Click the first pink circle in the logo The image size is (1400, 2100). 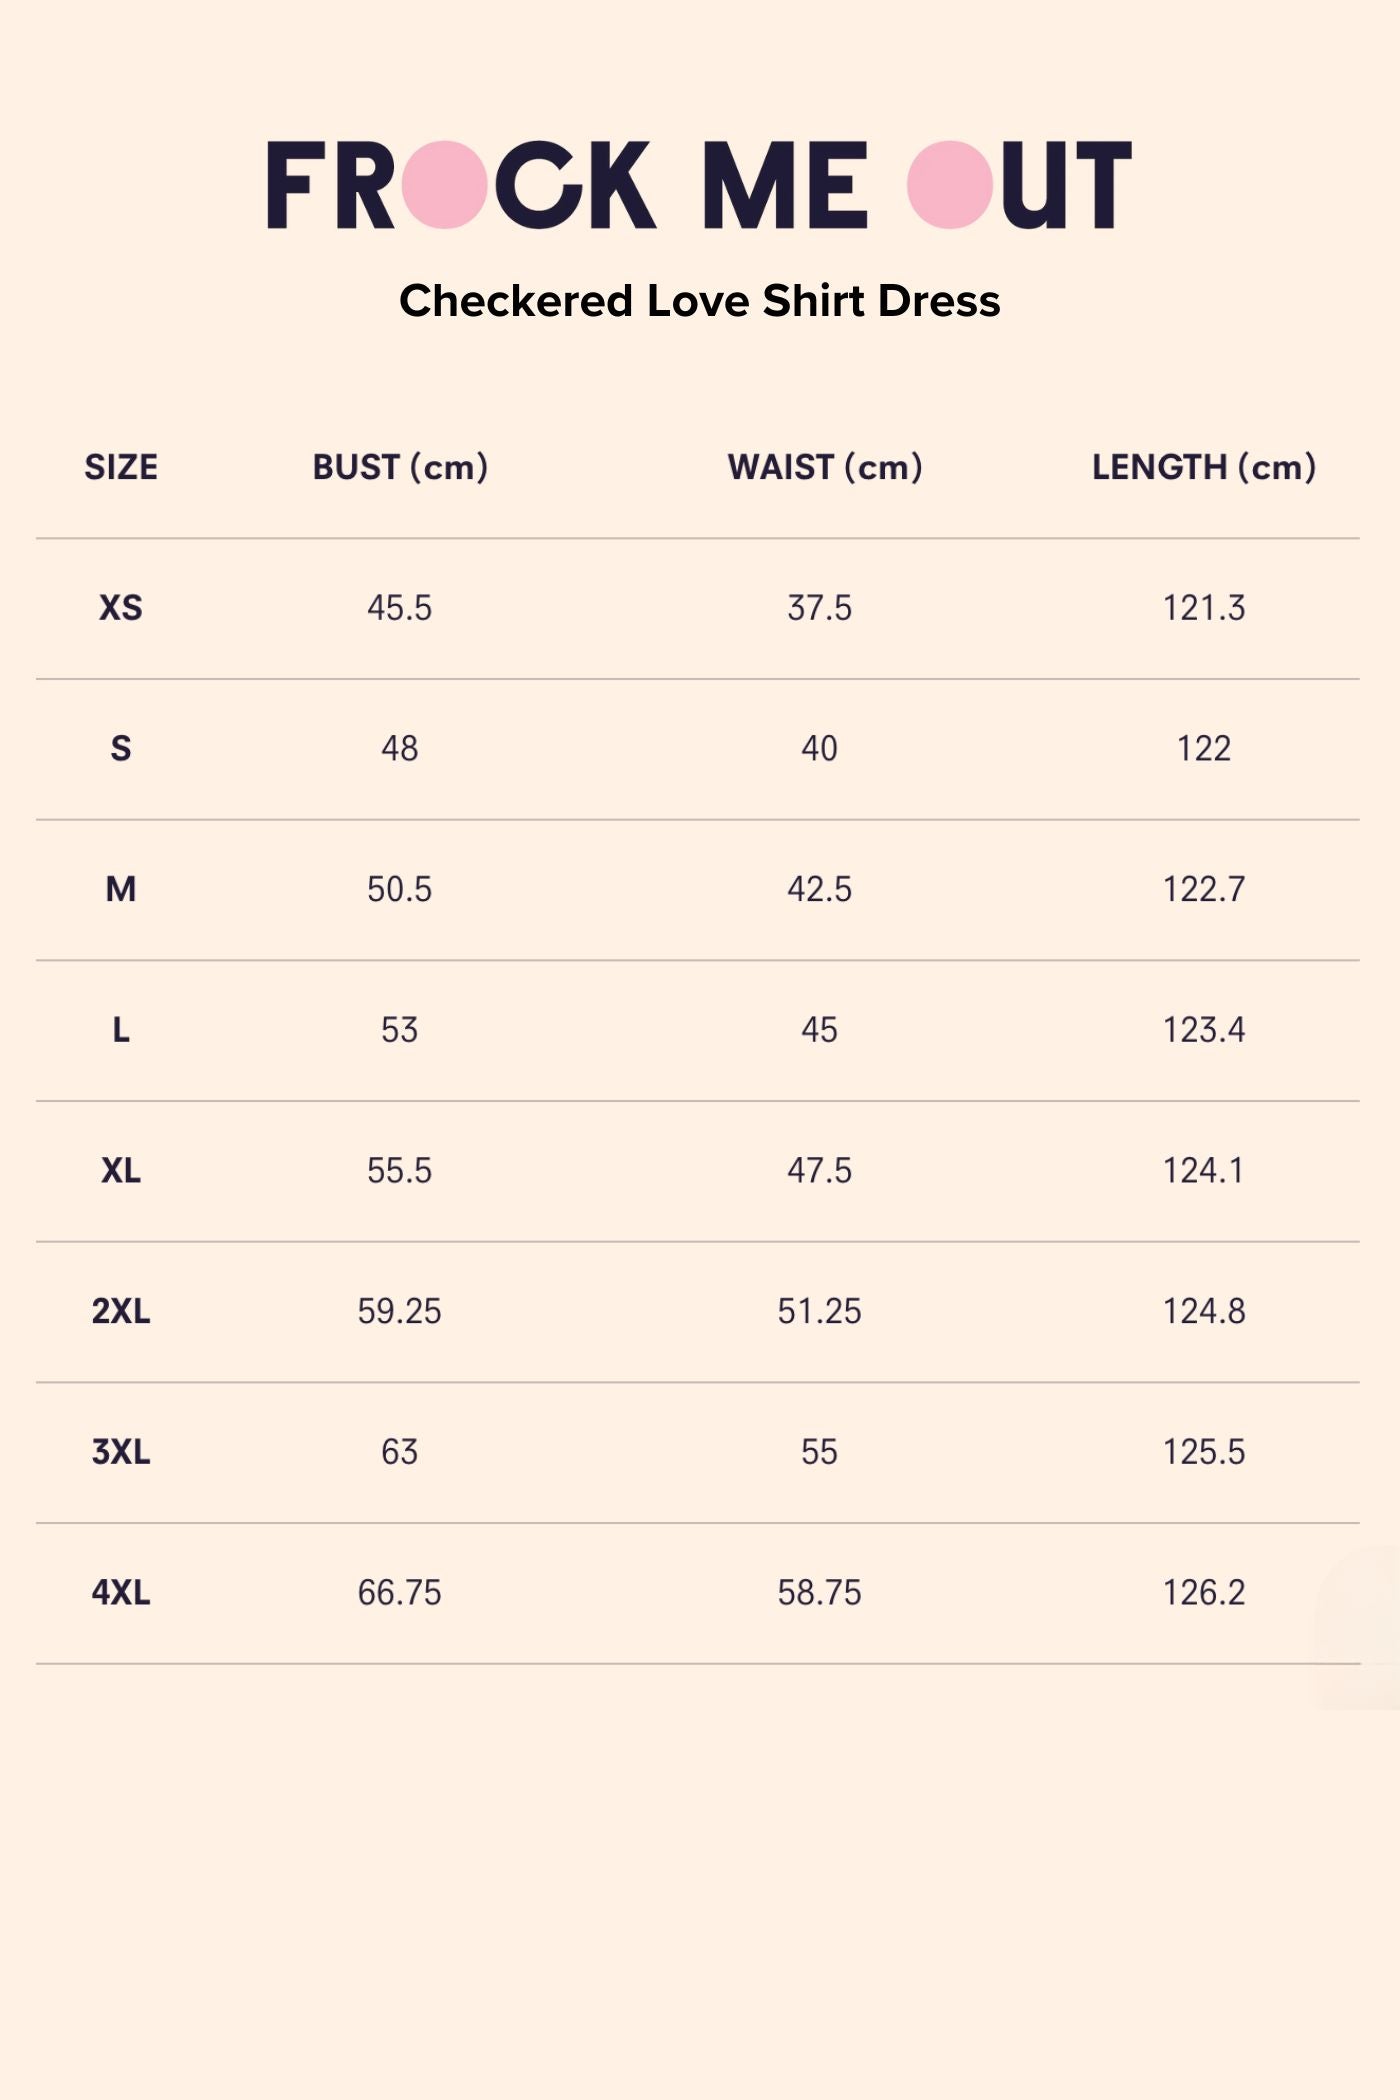click(x=445, y=185)
